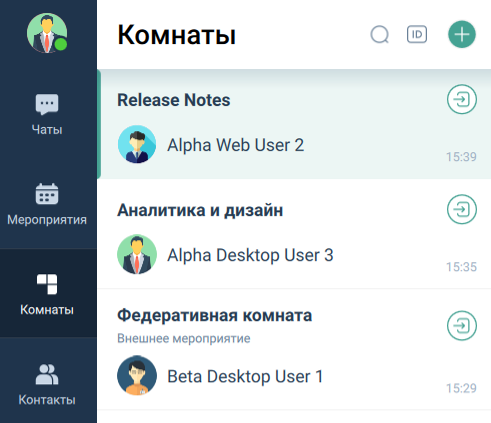Click the 15:35 timestamp
Image resolution: width=491 pixels, height=423 pixels.
tap(462, 267)
